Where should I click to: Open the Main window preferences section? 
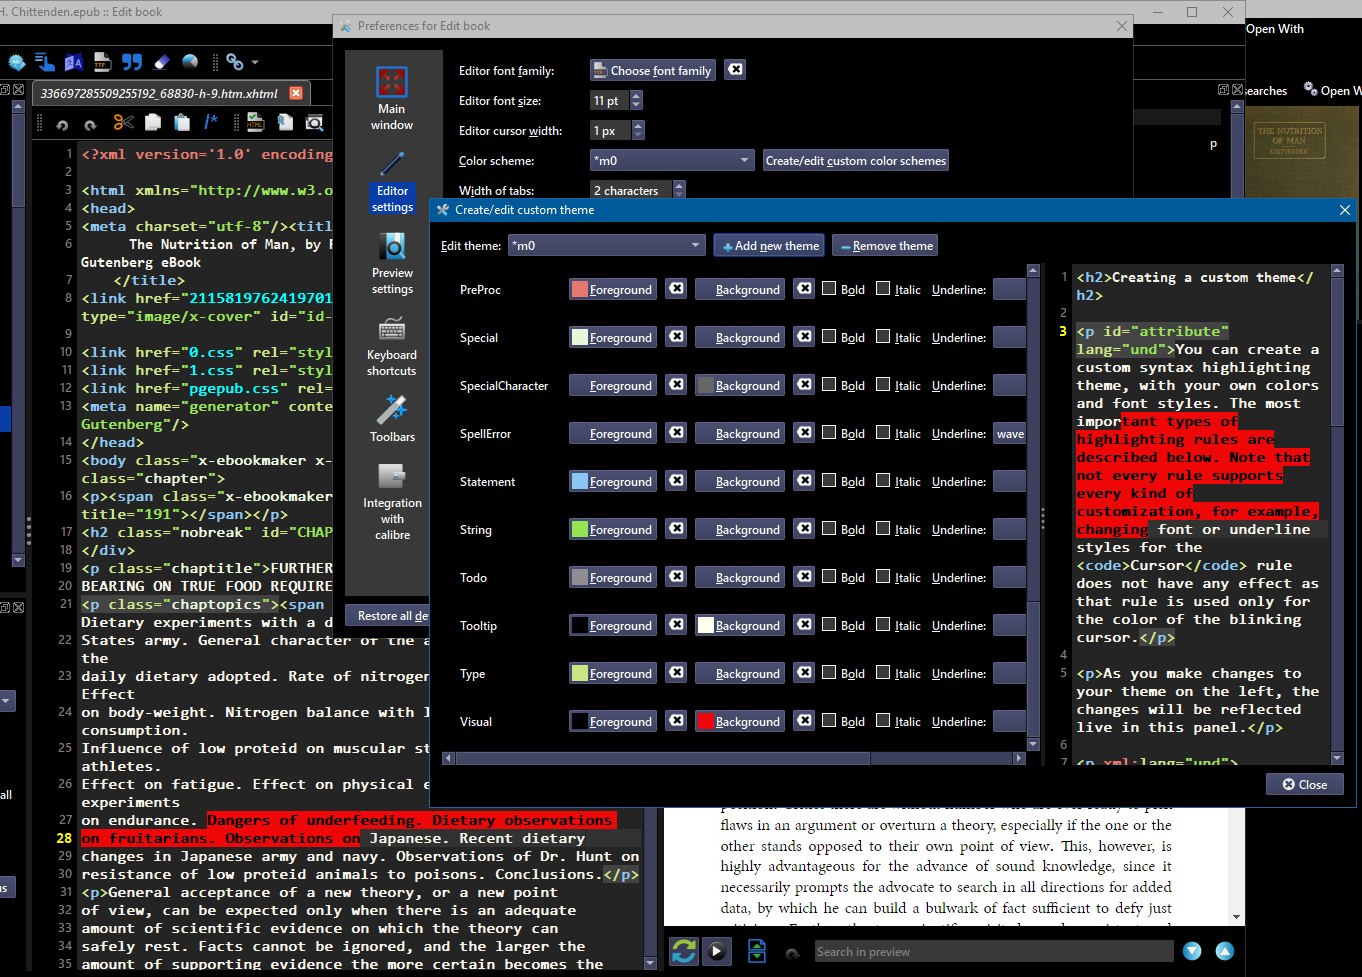point(392,98)
